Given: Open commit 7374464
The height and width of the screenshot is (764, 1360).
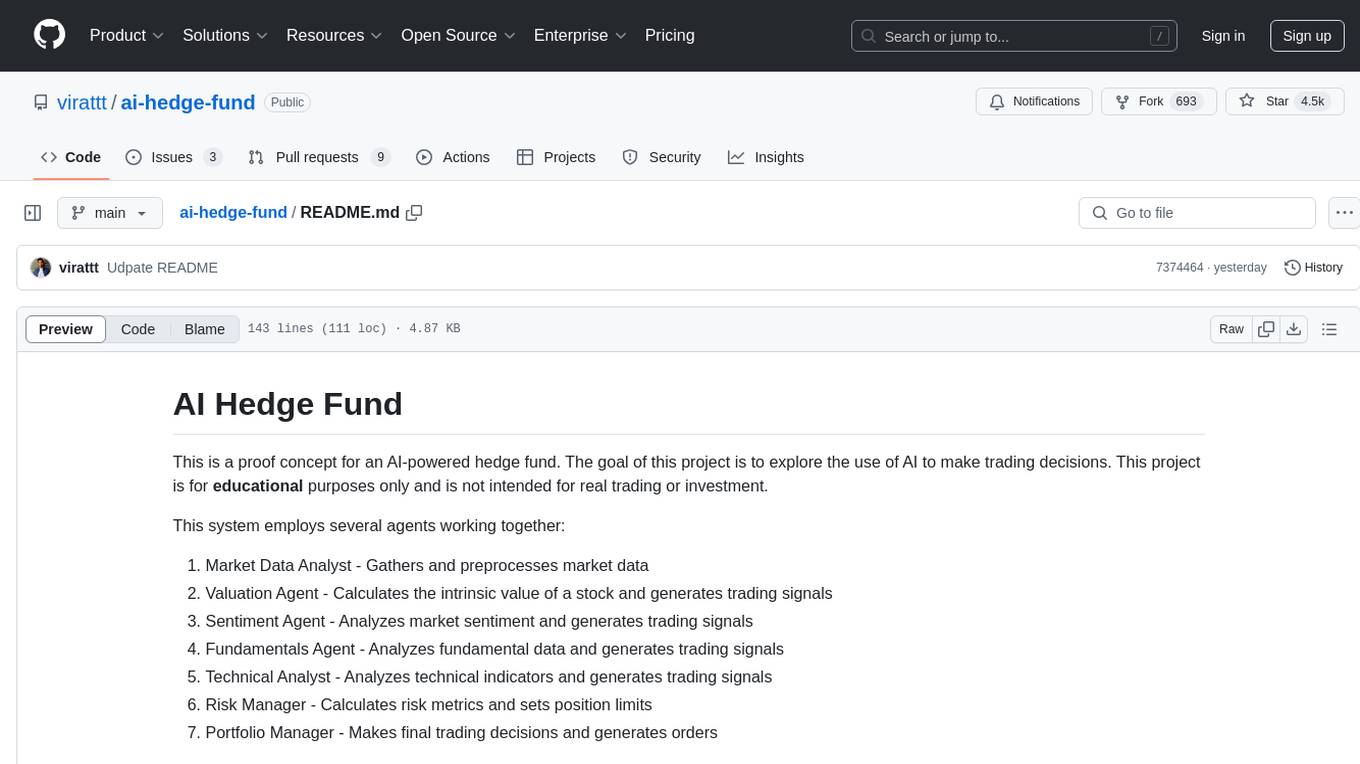Looking at the screenshot, I should 1179,268.
